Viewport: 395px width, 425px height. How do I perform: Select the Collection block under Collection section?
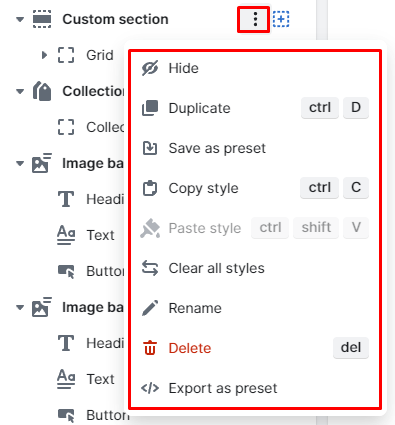105,127
